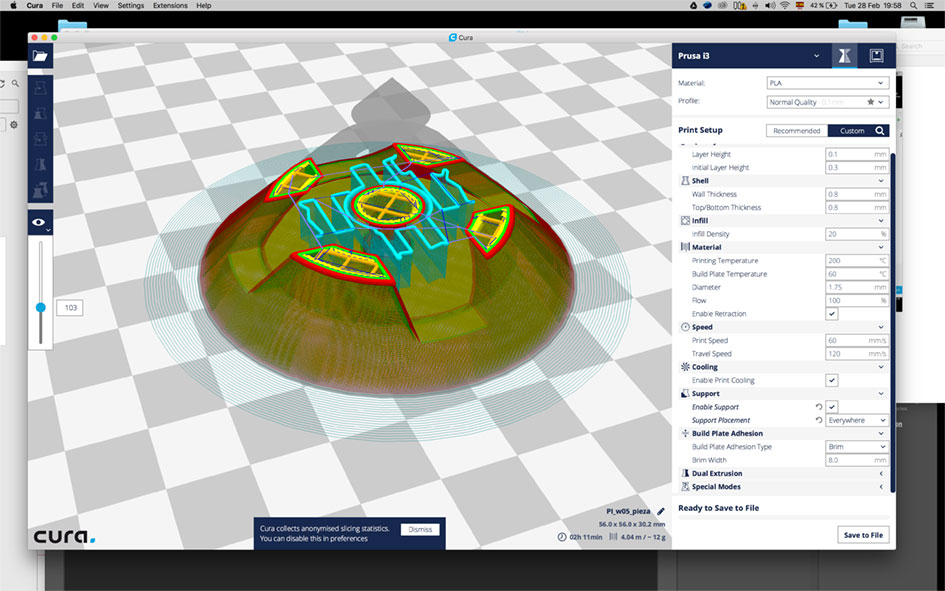Screen dimensions: 945x591
Task: Click the search icon beside Custom
Action: point(880,131)
